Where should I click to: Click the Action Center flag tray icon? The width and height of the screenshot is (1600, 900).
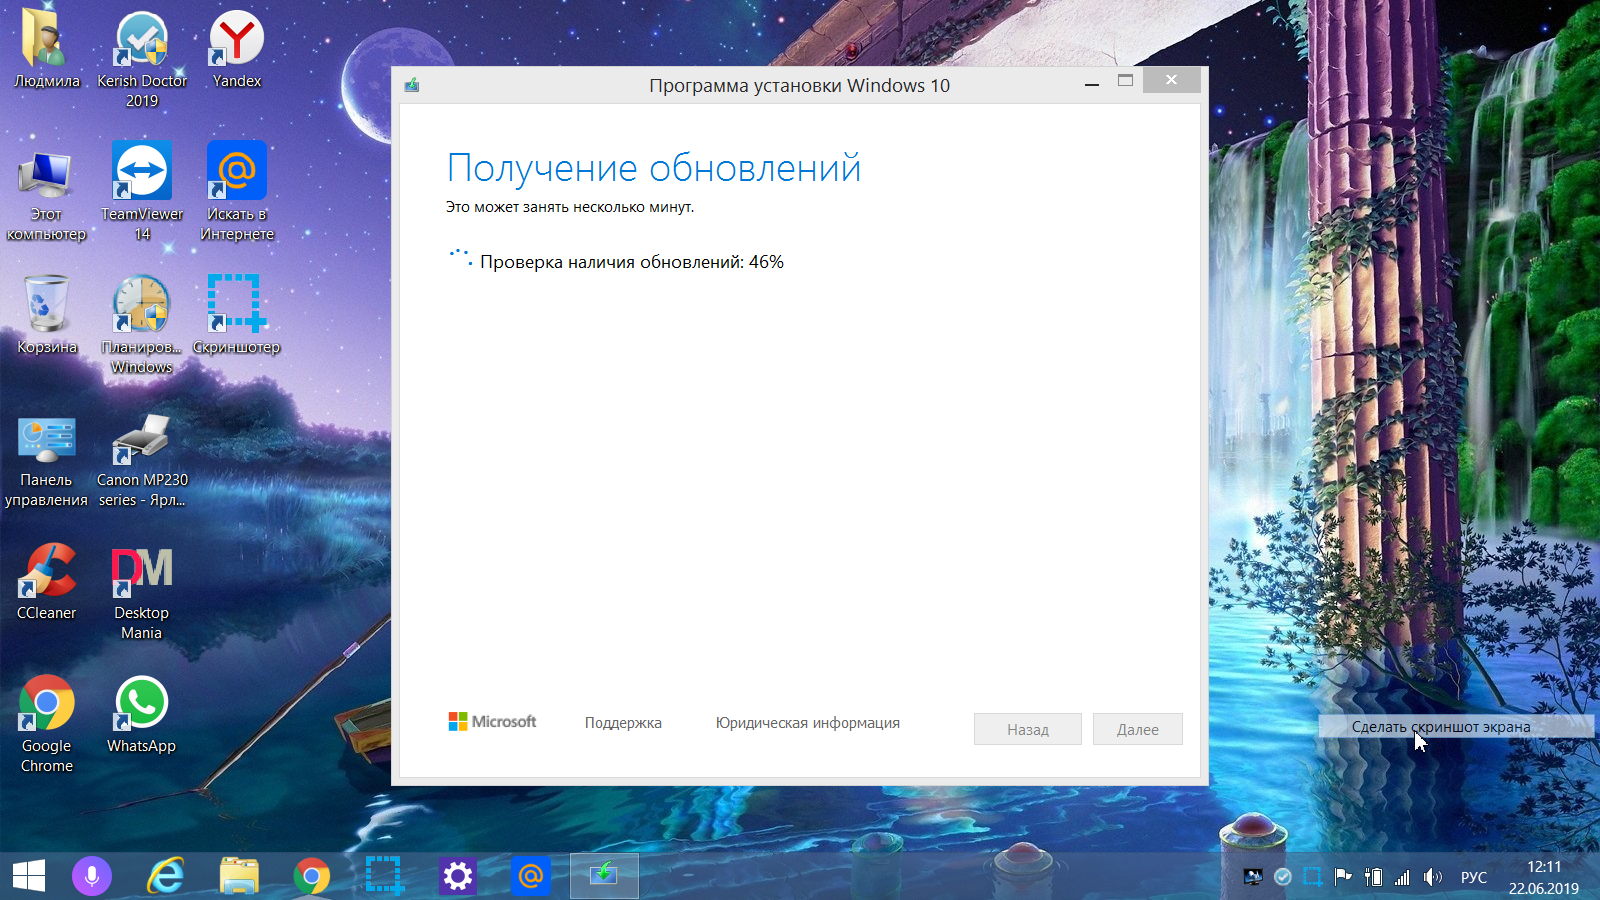[x=1343, y=877]
